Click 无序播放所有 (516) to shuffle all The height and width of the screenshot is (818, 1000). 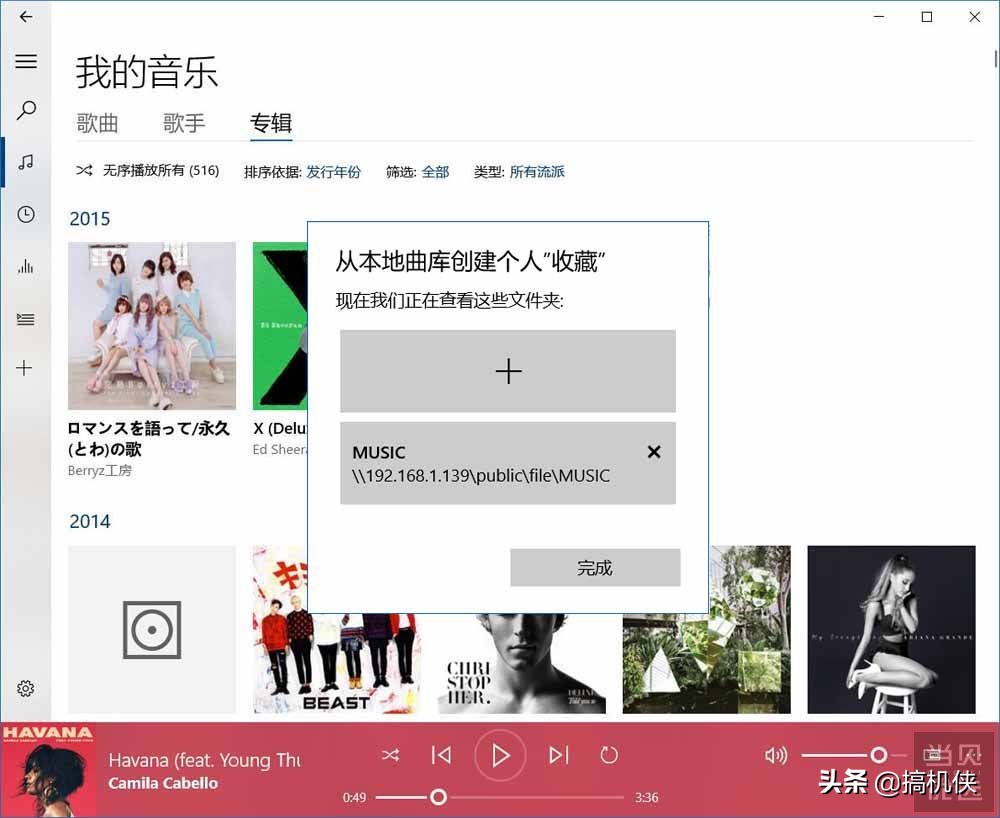[x=146, y=170]
